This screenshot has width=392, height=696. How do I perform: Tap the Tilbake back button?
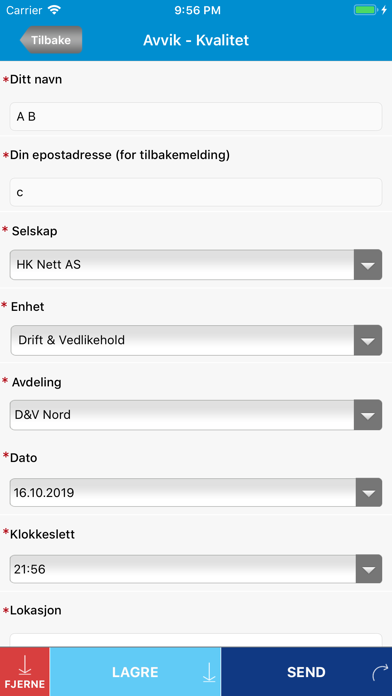51,40
